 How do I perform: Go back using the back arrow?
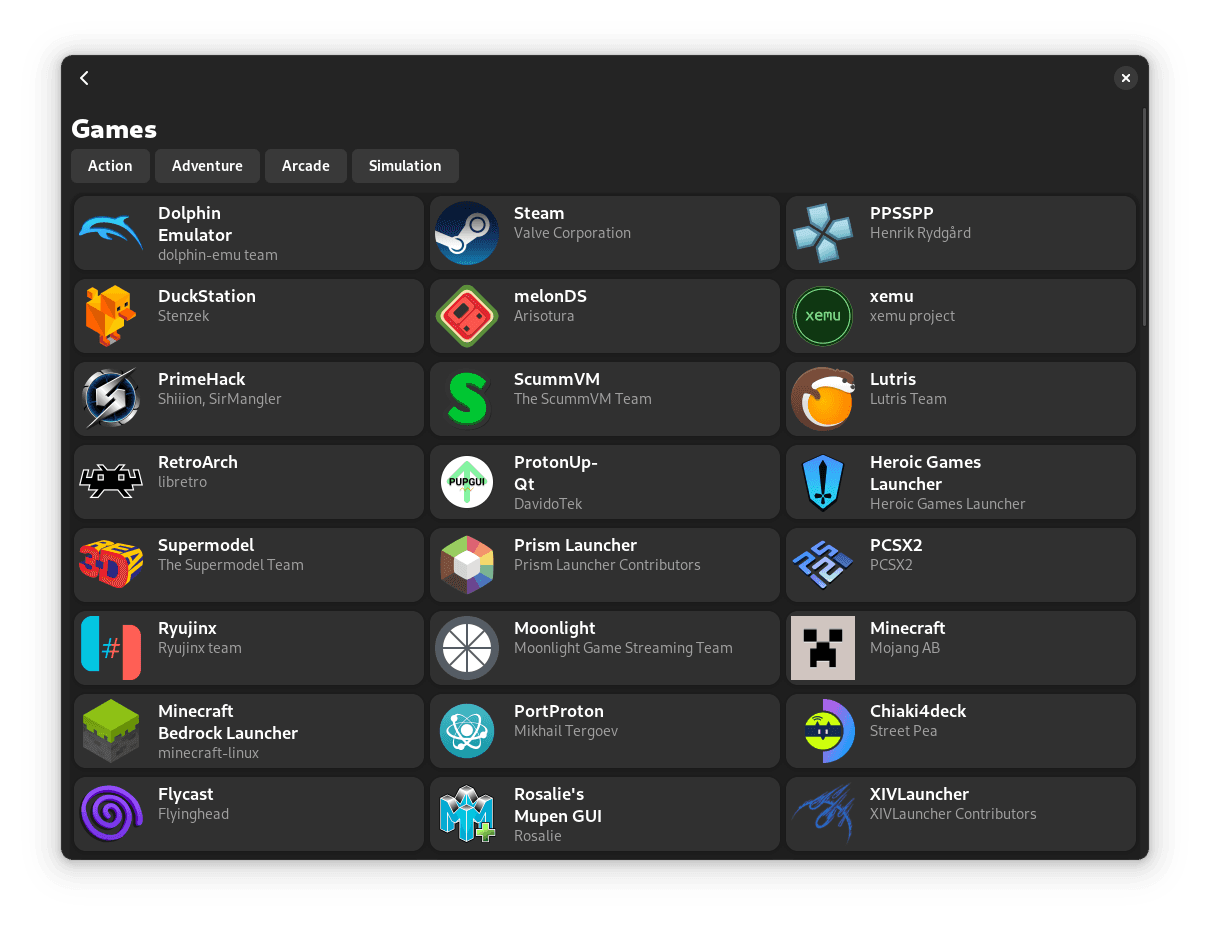pos(85,78)
